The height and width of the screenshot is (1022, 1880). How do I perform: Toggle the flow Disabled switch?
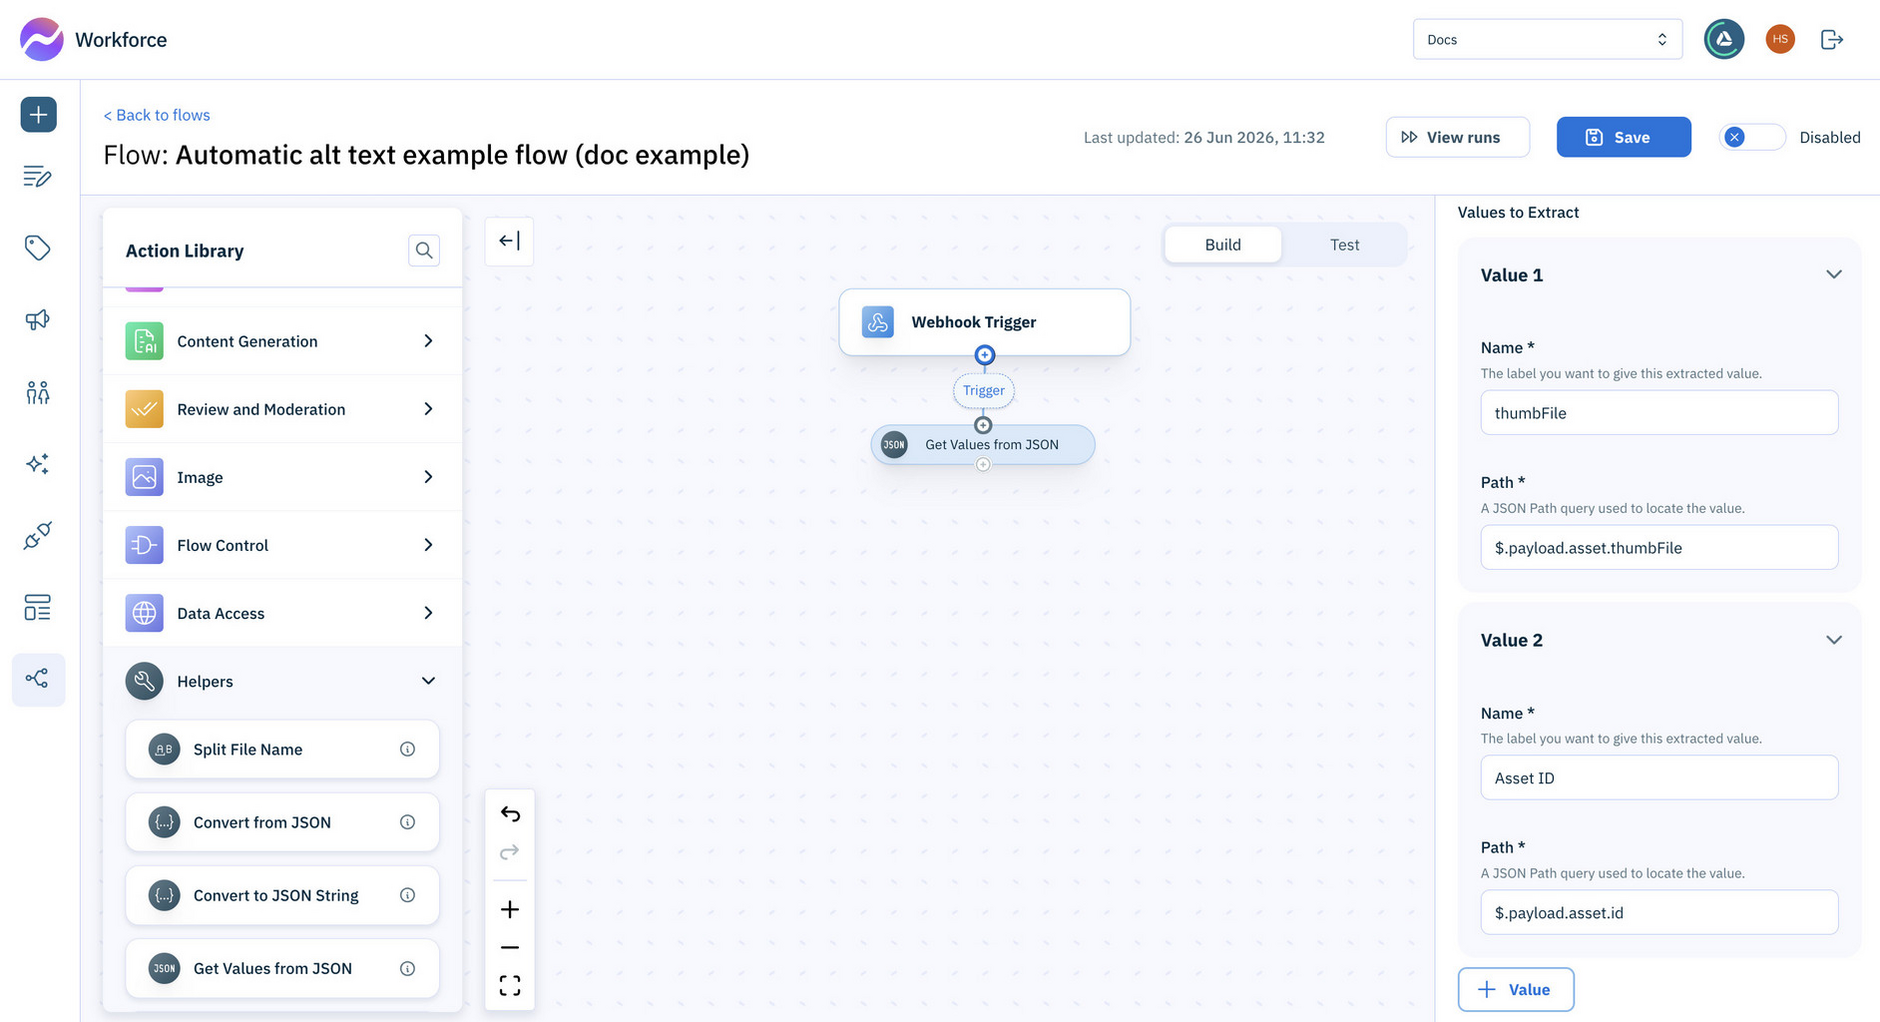pyautogui.click(x=1752, y=137)
